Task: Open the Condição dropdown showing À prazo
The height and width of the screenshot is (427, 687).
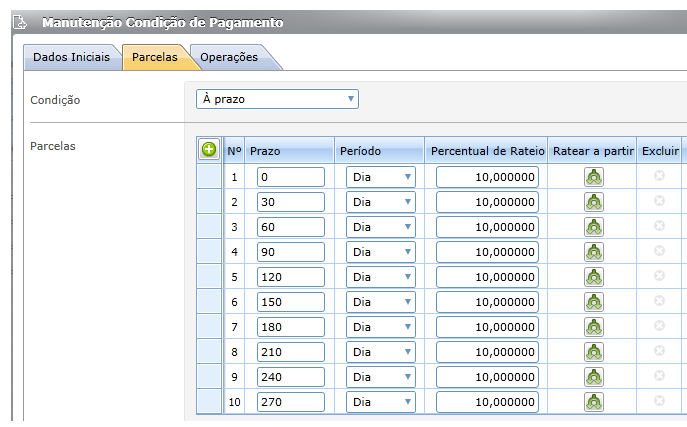Action: point(277,99)
